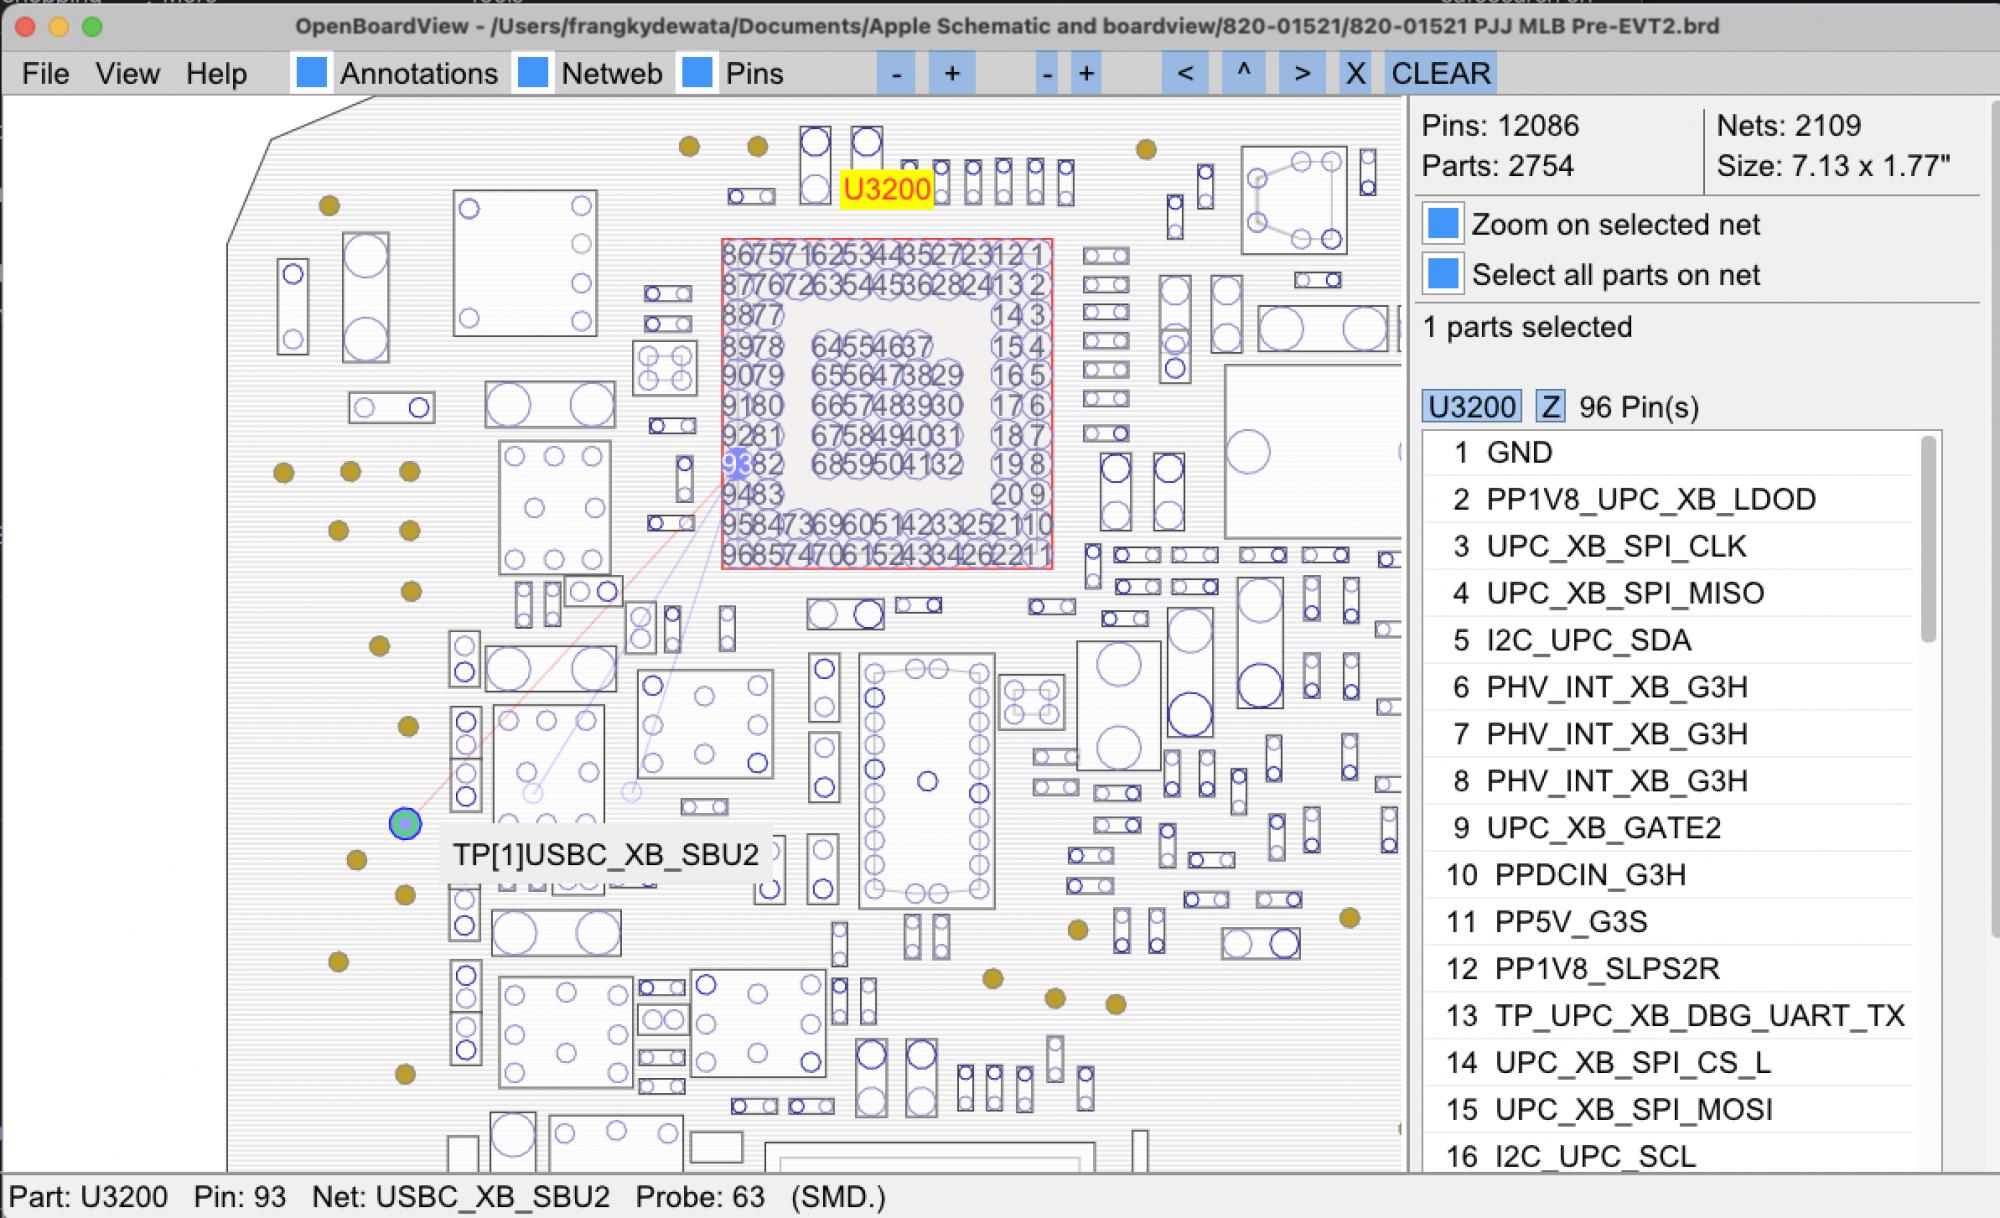Viewport: 2000px width, 1218px height.
Task: Uncheck Select all parts on net
Action: pos(1442,274)
